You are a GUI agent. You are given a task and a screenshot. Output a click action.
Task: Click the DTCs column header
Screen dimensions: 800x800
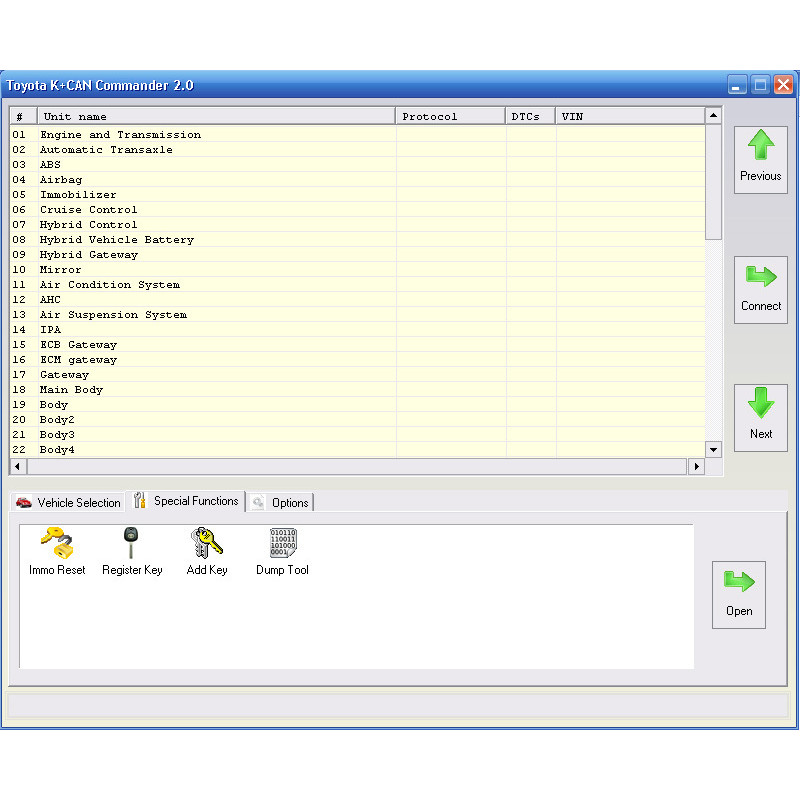pyautogui.click(x=530, y=117)
